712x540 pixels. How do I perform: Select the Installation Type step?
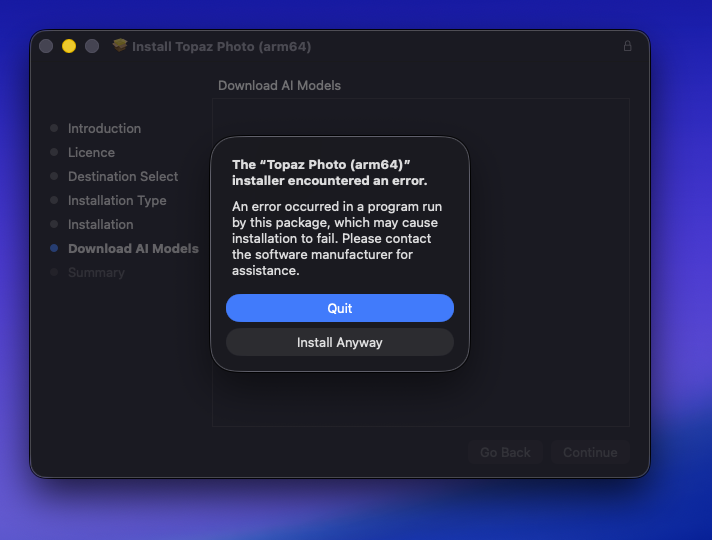[x=117, y=200]
